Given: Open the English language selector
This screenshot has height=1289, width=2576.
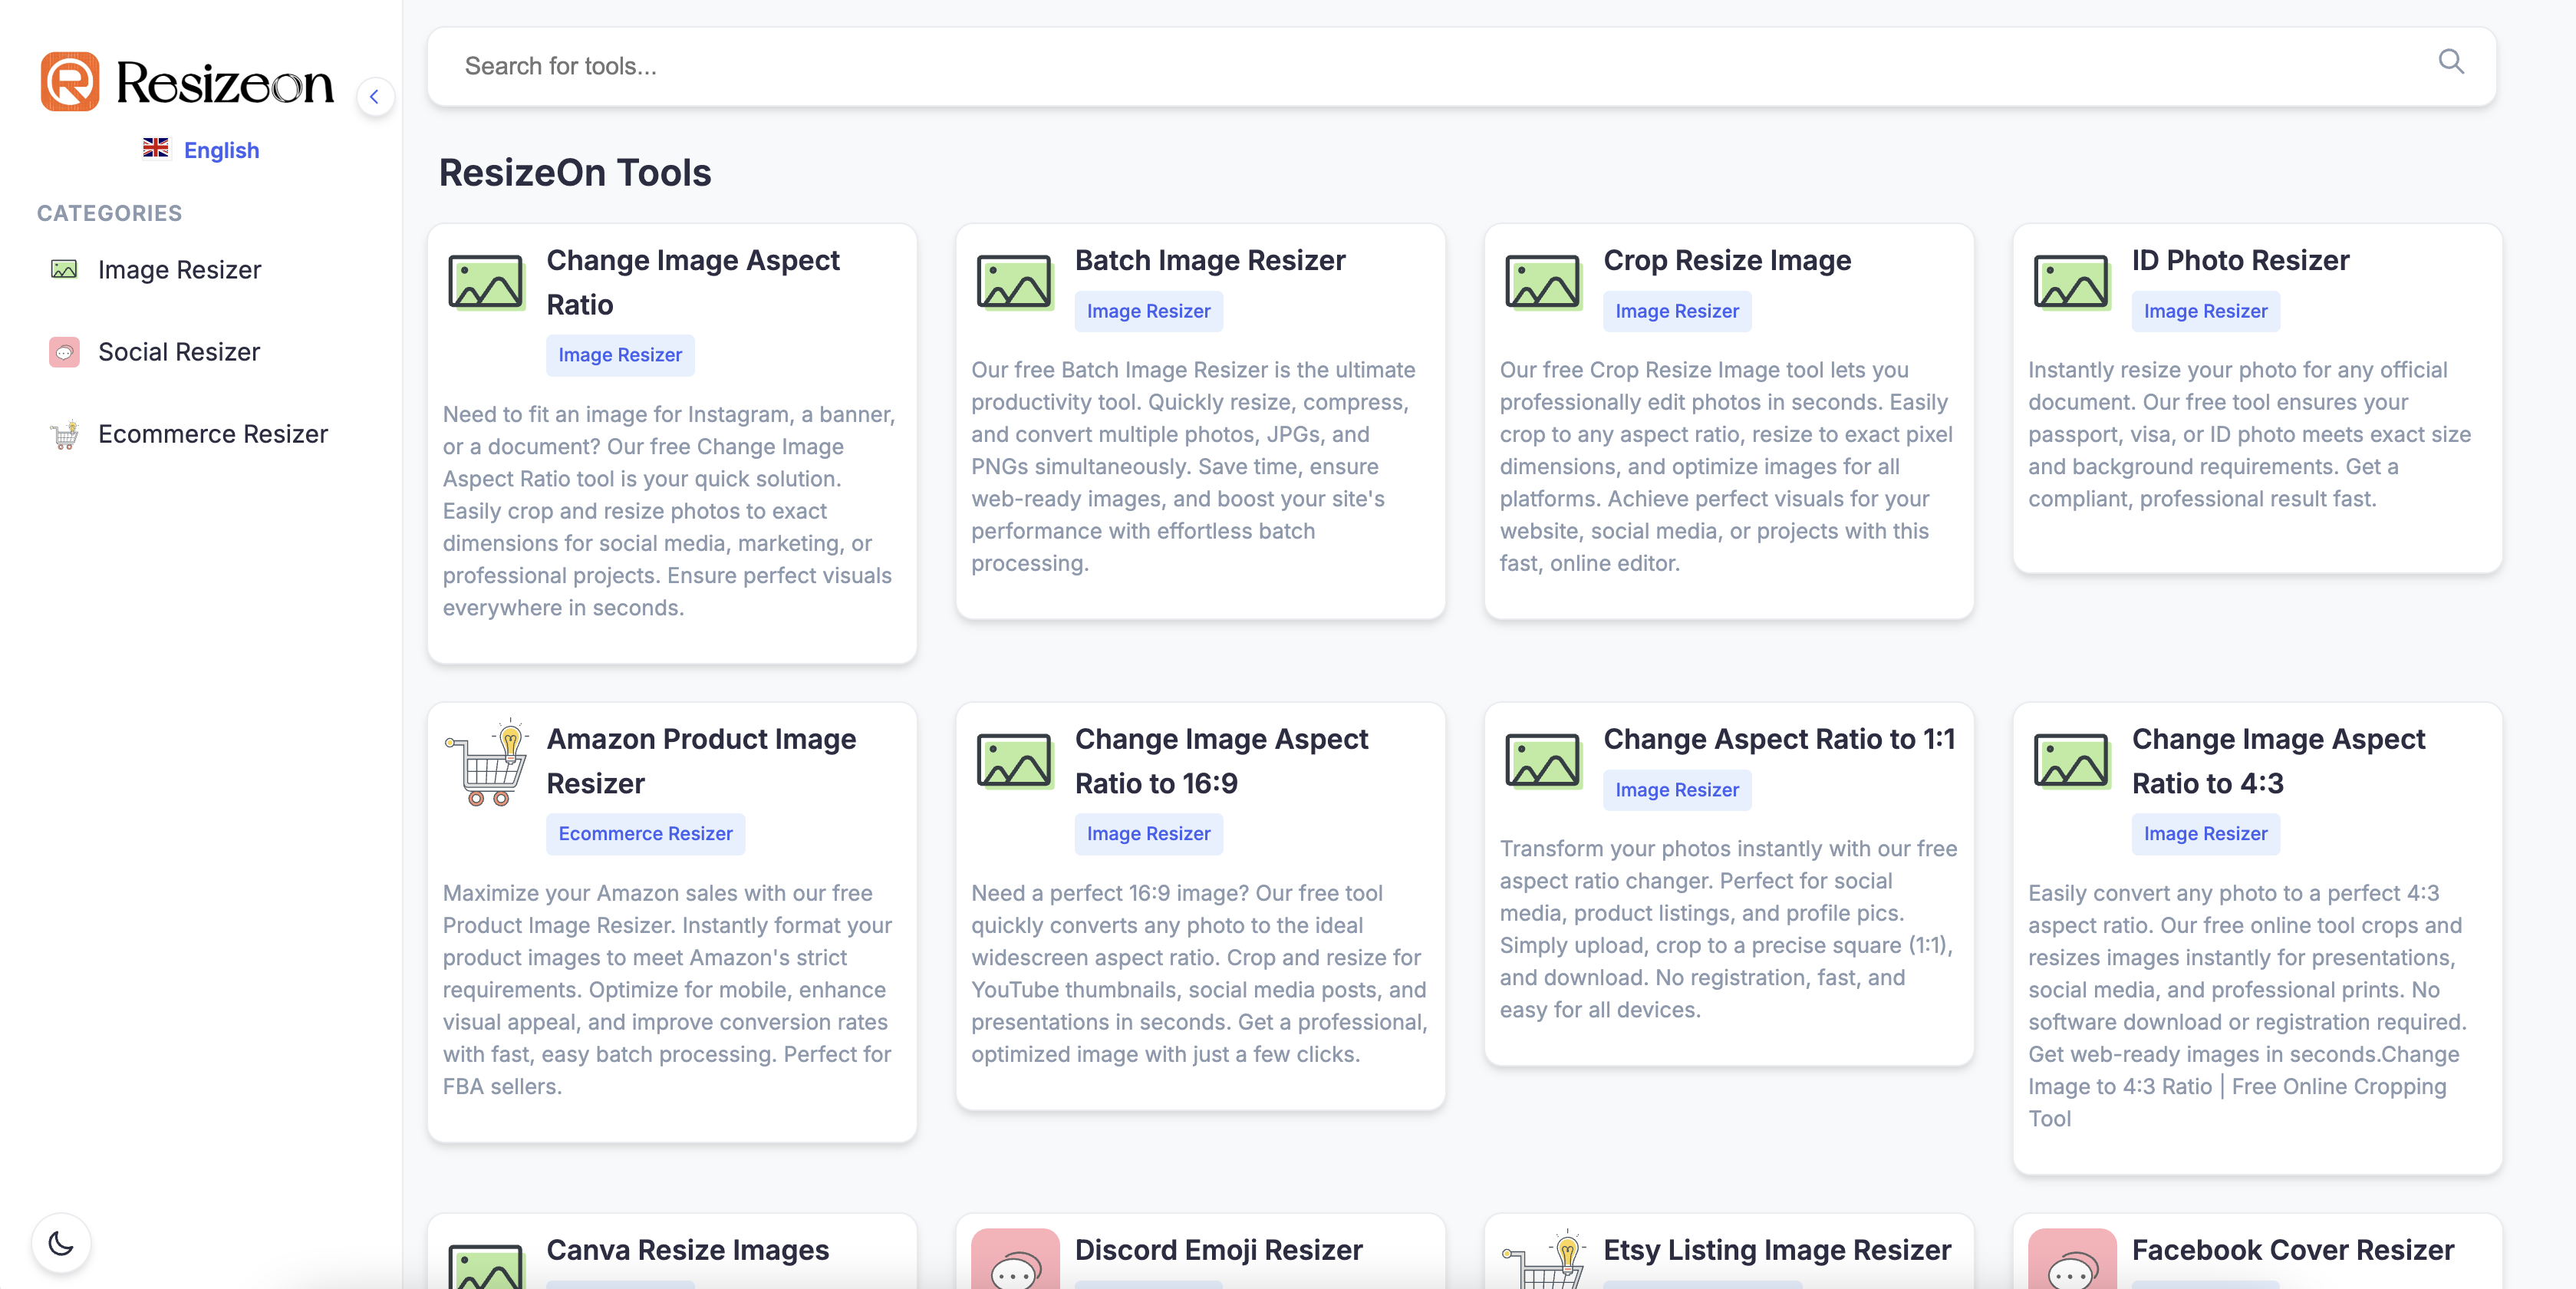Looking at the screenshot, I should coord(222,150).
